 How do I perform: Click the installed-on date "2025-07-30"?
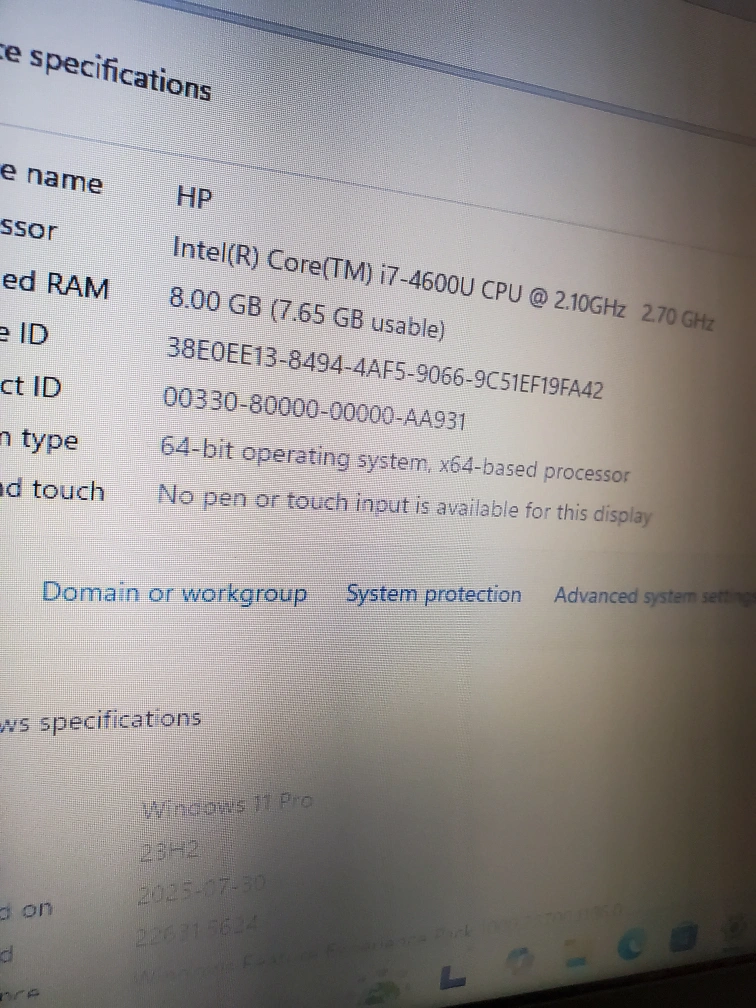tap(201, 890)
